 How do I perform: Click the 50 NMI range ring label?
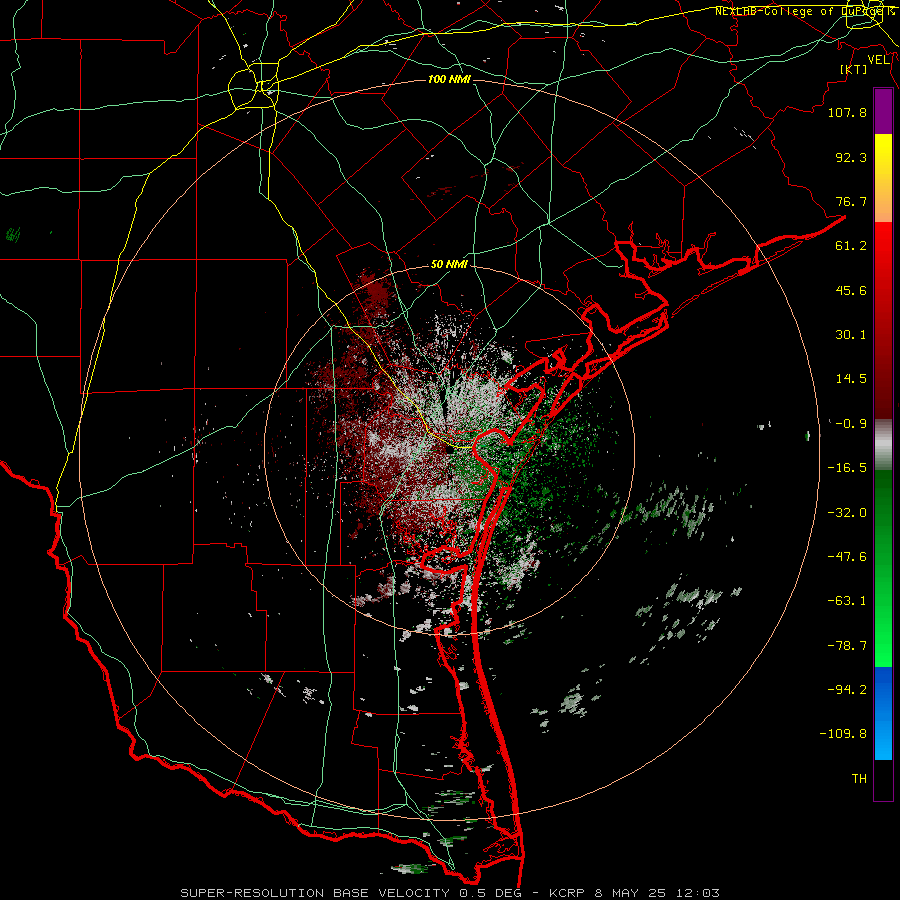tap(449, 264)
